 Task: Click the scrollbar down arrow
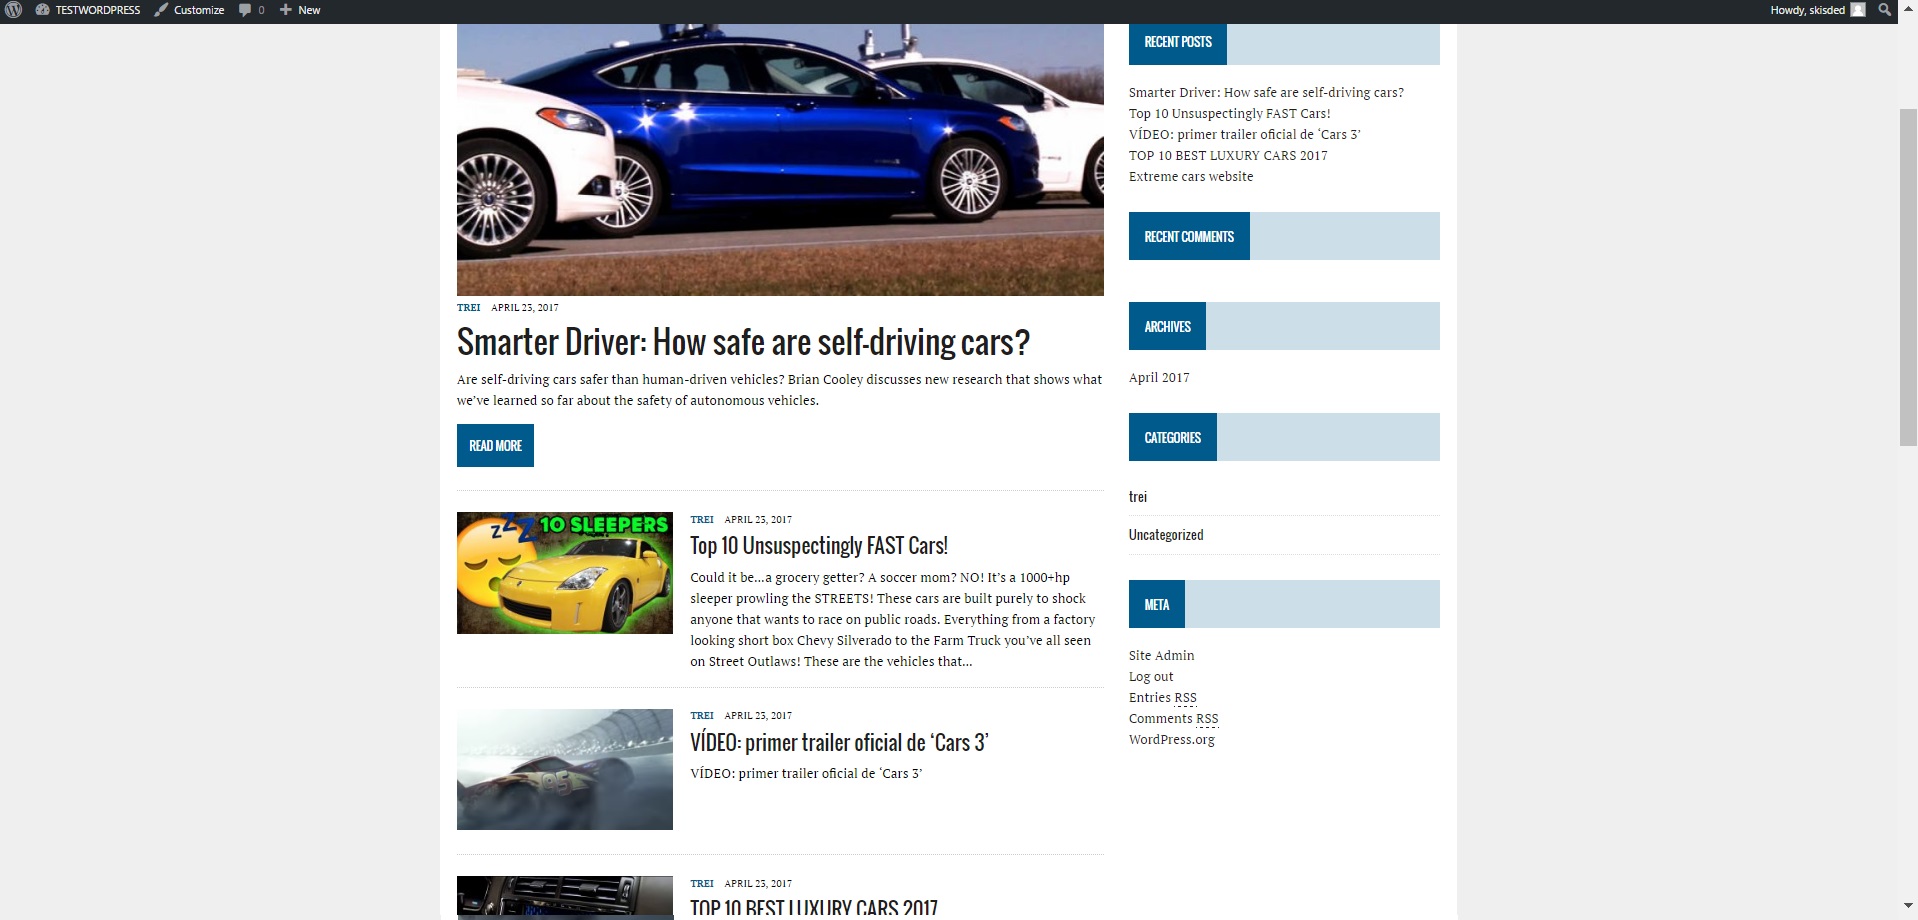coord(1908,906)
